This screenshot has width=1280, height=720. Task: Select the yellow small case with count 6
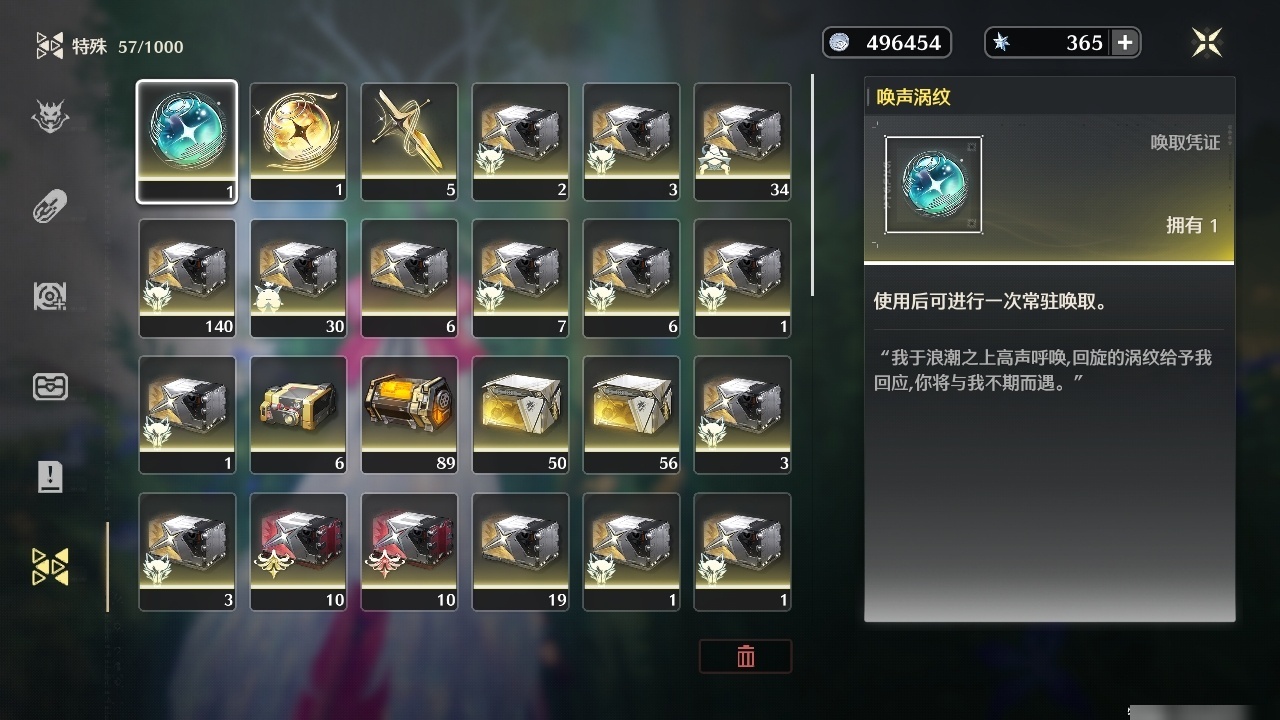pos(298,414)
